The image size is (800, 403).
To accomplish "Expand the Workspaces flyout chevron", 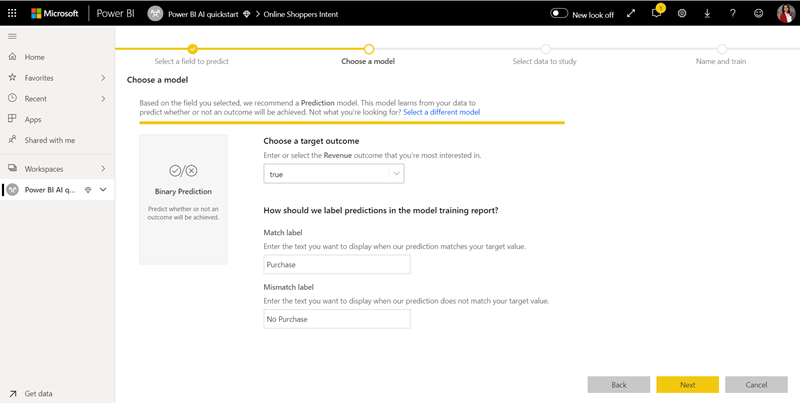I will tap(103, 168).
